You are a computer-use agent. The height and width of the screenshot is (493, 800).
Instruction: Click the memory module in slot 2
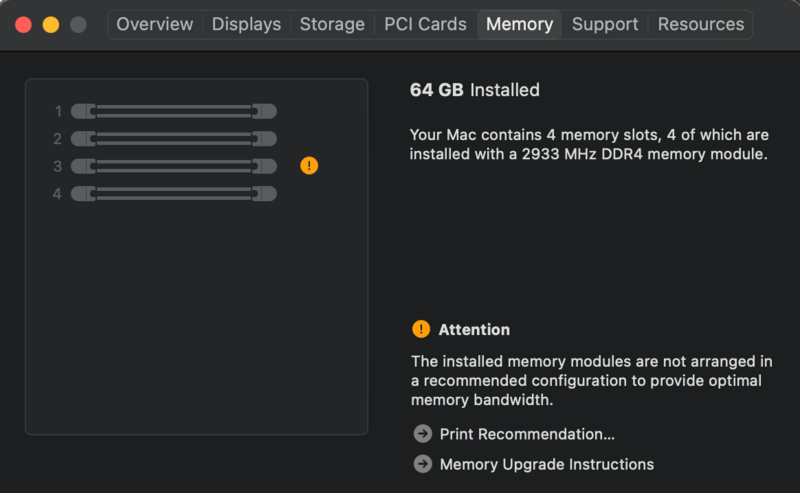174,139
